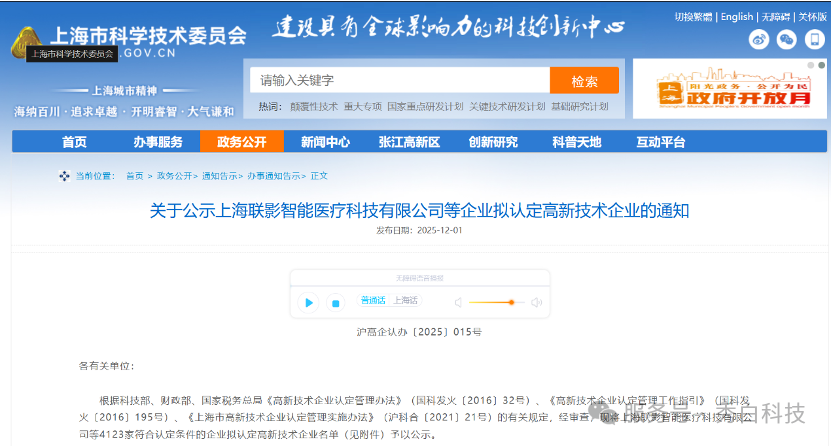The height and width of the screenshot is (446, 832).
Task: Open the 颠覆性技术 hot keyword link
Action: pos(313,106)
